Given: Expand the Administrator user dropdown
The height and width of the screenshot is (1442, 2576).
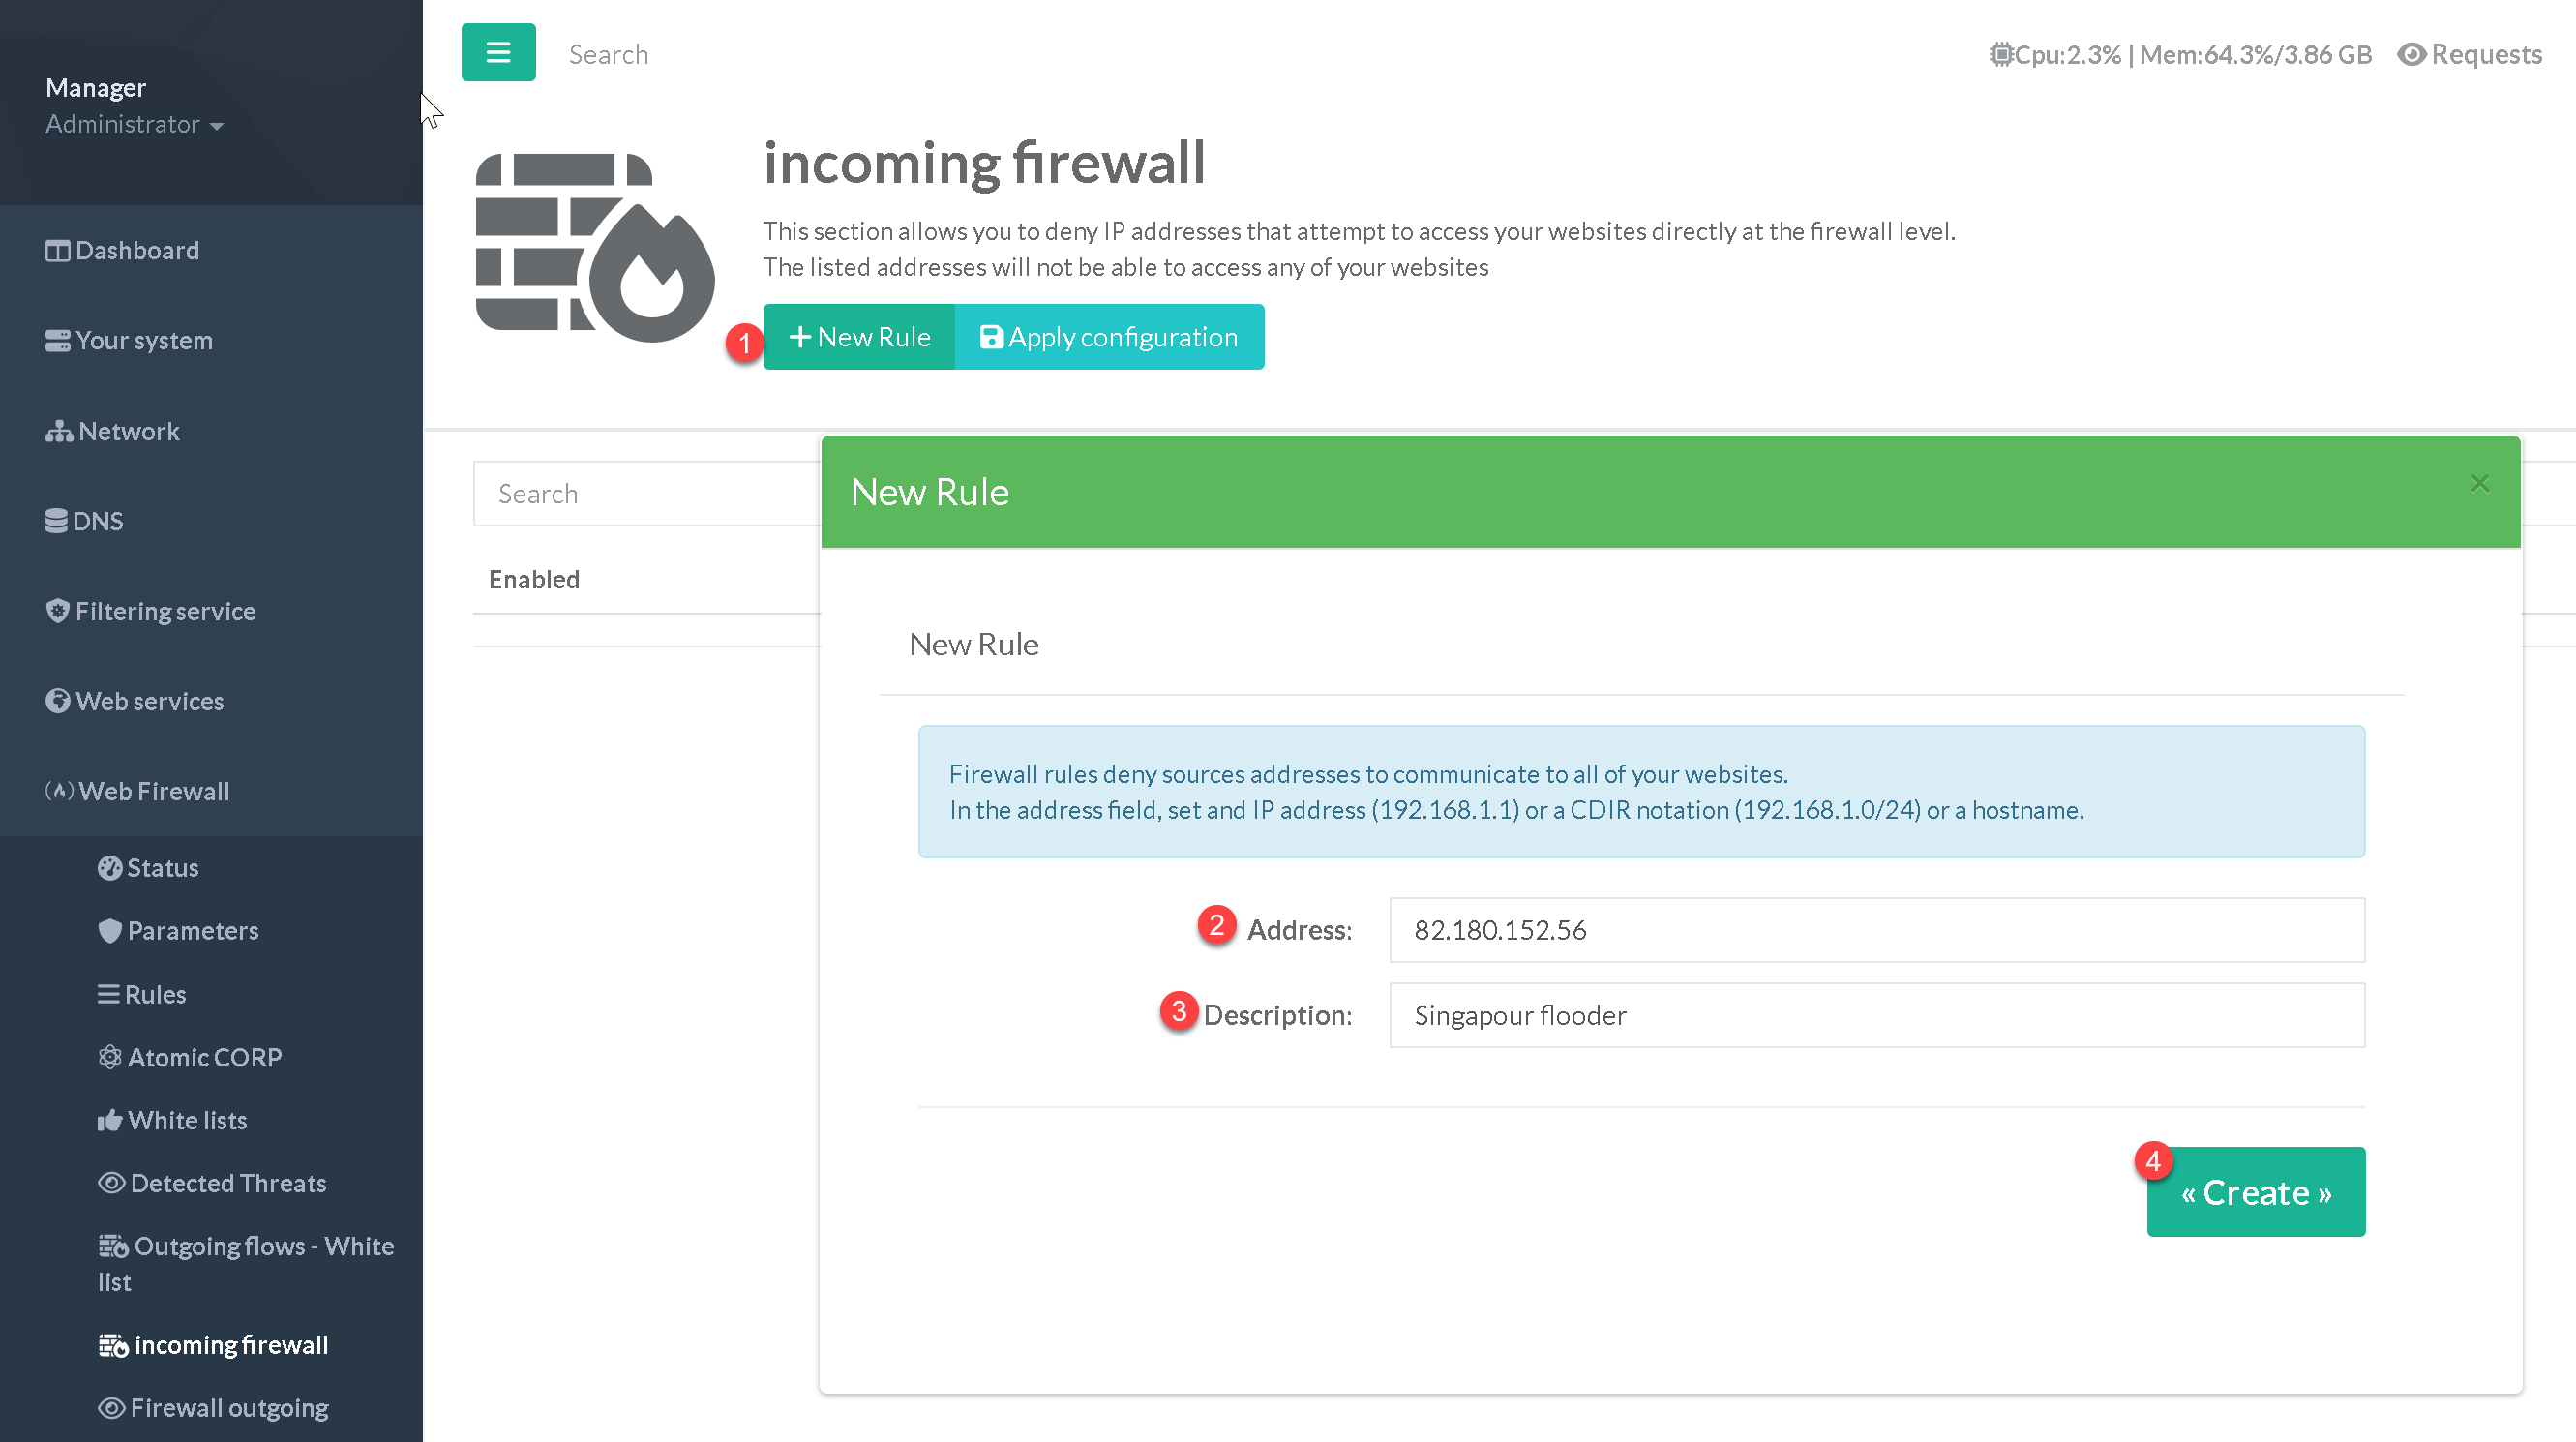Looking at the screenshot, I should point(134,124).
